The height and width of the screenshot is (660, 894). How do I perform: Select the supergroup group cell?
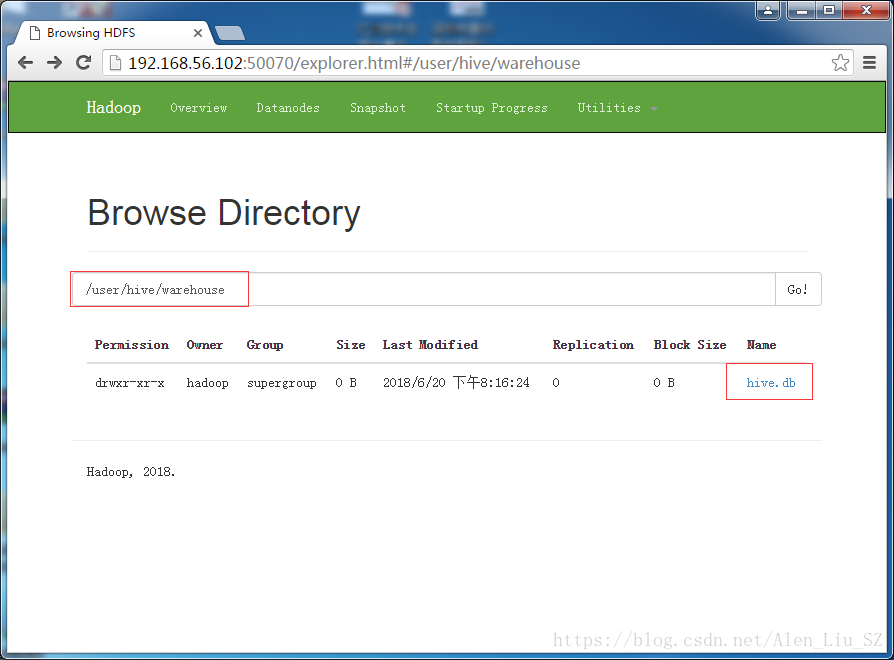click(282, 383)
